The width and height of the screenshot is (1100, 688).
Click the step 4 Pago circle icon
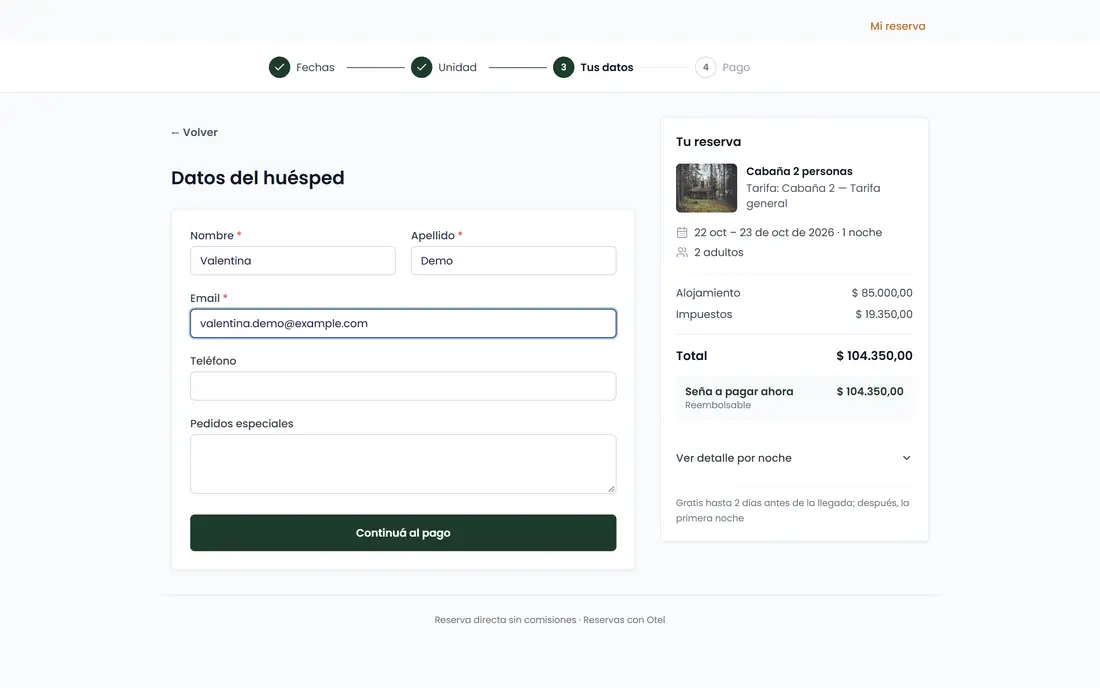click(706, 67)
